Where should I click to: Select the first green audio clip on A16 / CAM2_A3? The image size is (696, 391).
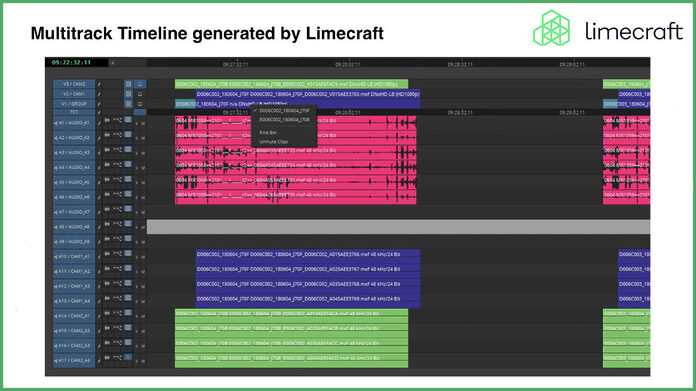291,345
